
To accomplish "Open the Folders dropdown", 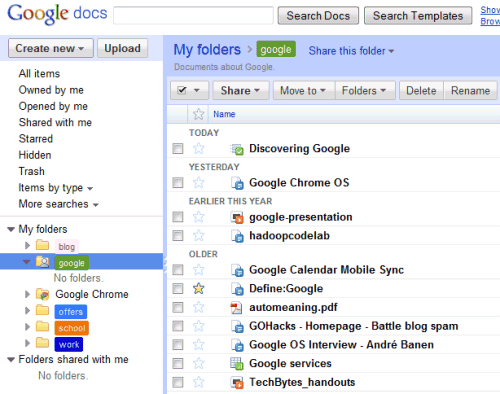I will click(365, 91).
